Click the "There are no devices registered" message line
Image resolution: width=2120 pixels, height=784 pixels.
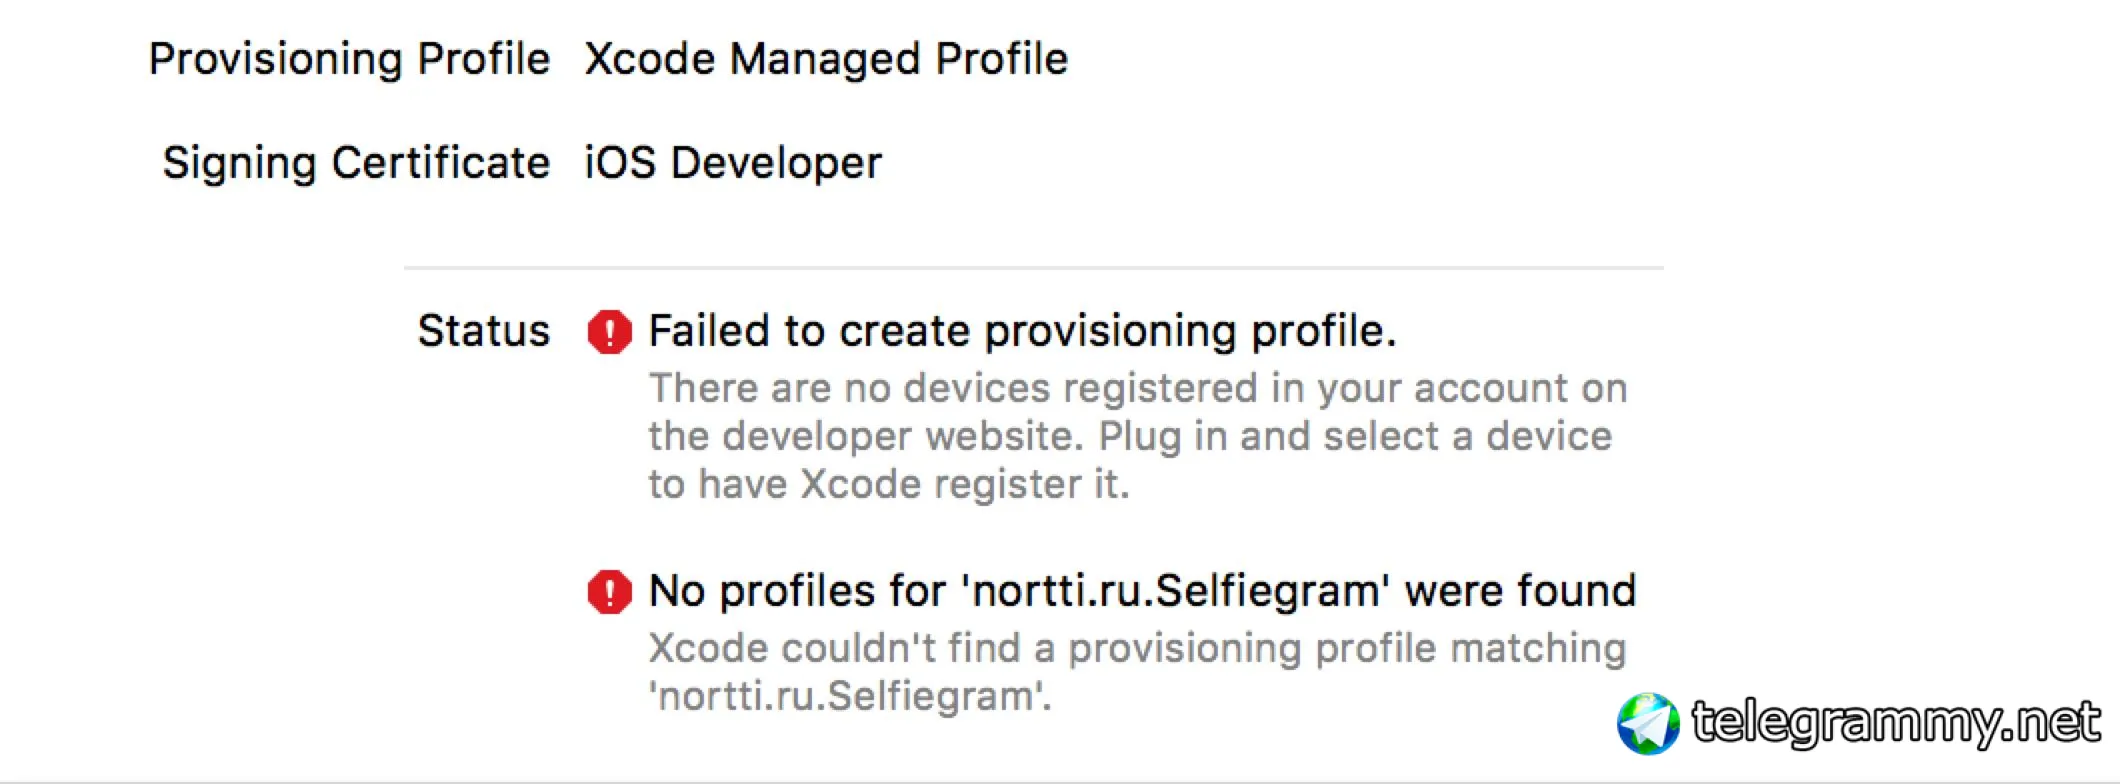click(x=1138, y=388)
